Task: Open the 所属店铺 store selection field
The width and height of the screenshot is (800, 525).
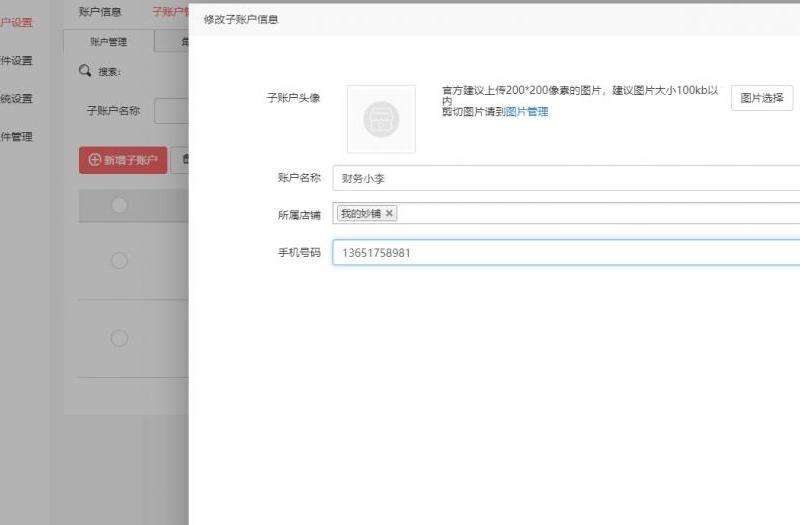Action: 590,214
